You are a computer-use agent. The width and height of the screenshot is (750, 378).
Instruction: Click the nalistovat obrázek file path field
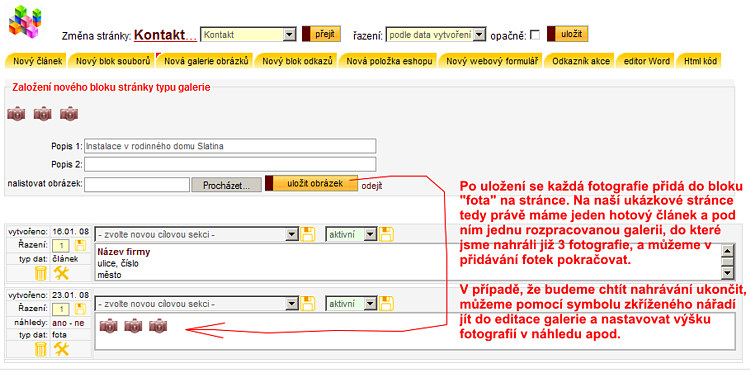click(137, 185)
